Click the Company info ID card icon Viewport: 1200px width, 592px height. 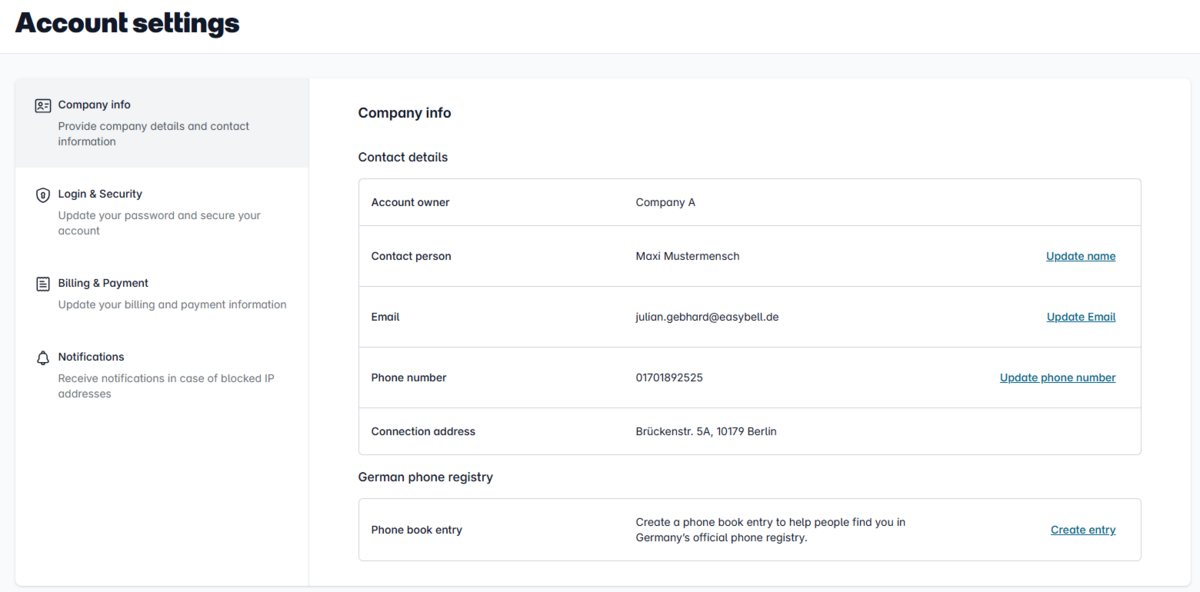point(43,105)
